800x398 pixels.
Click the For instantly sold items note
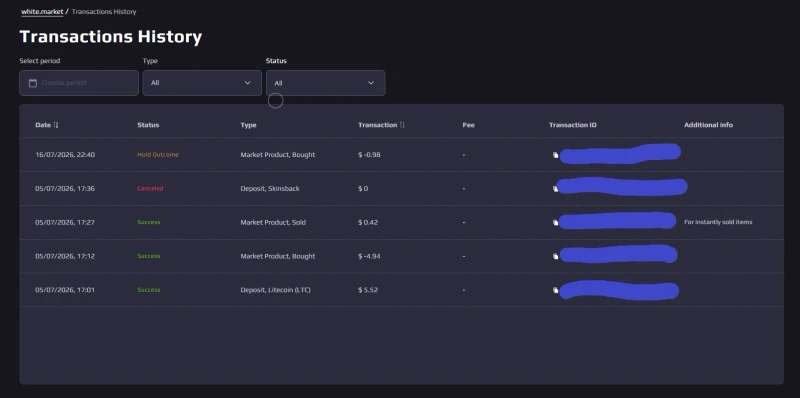click(718, 222)
